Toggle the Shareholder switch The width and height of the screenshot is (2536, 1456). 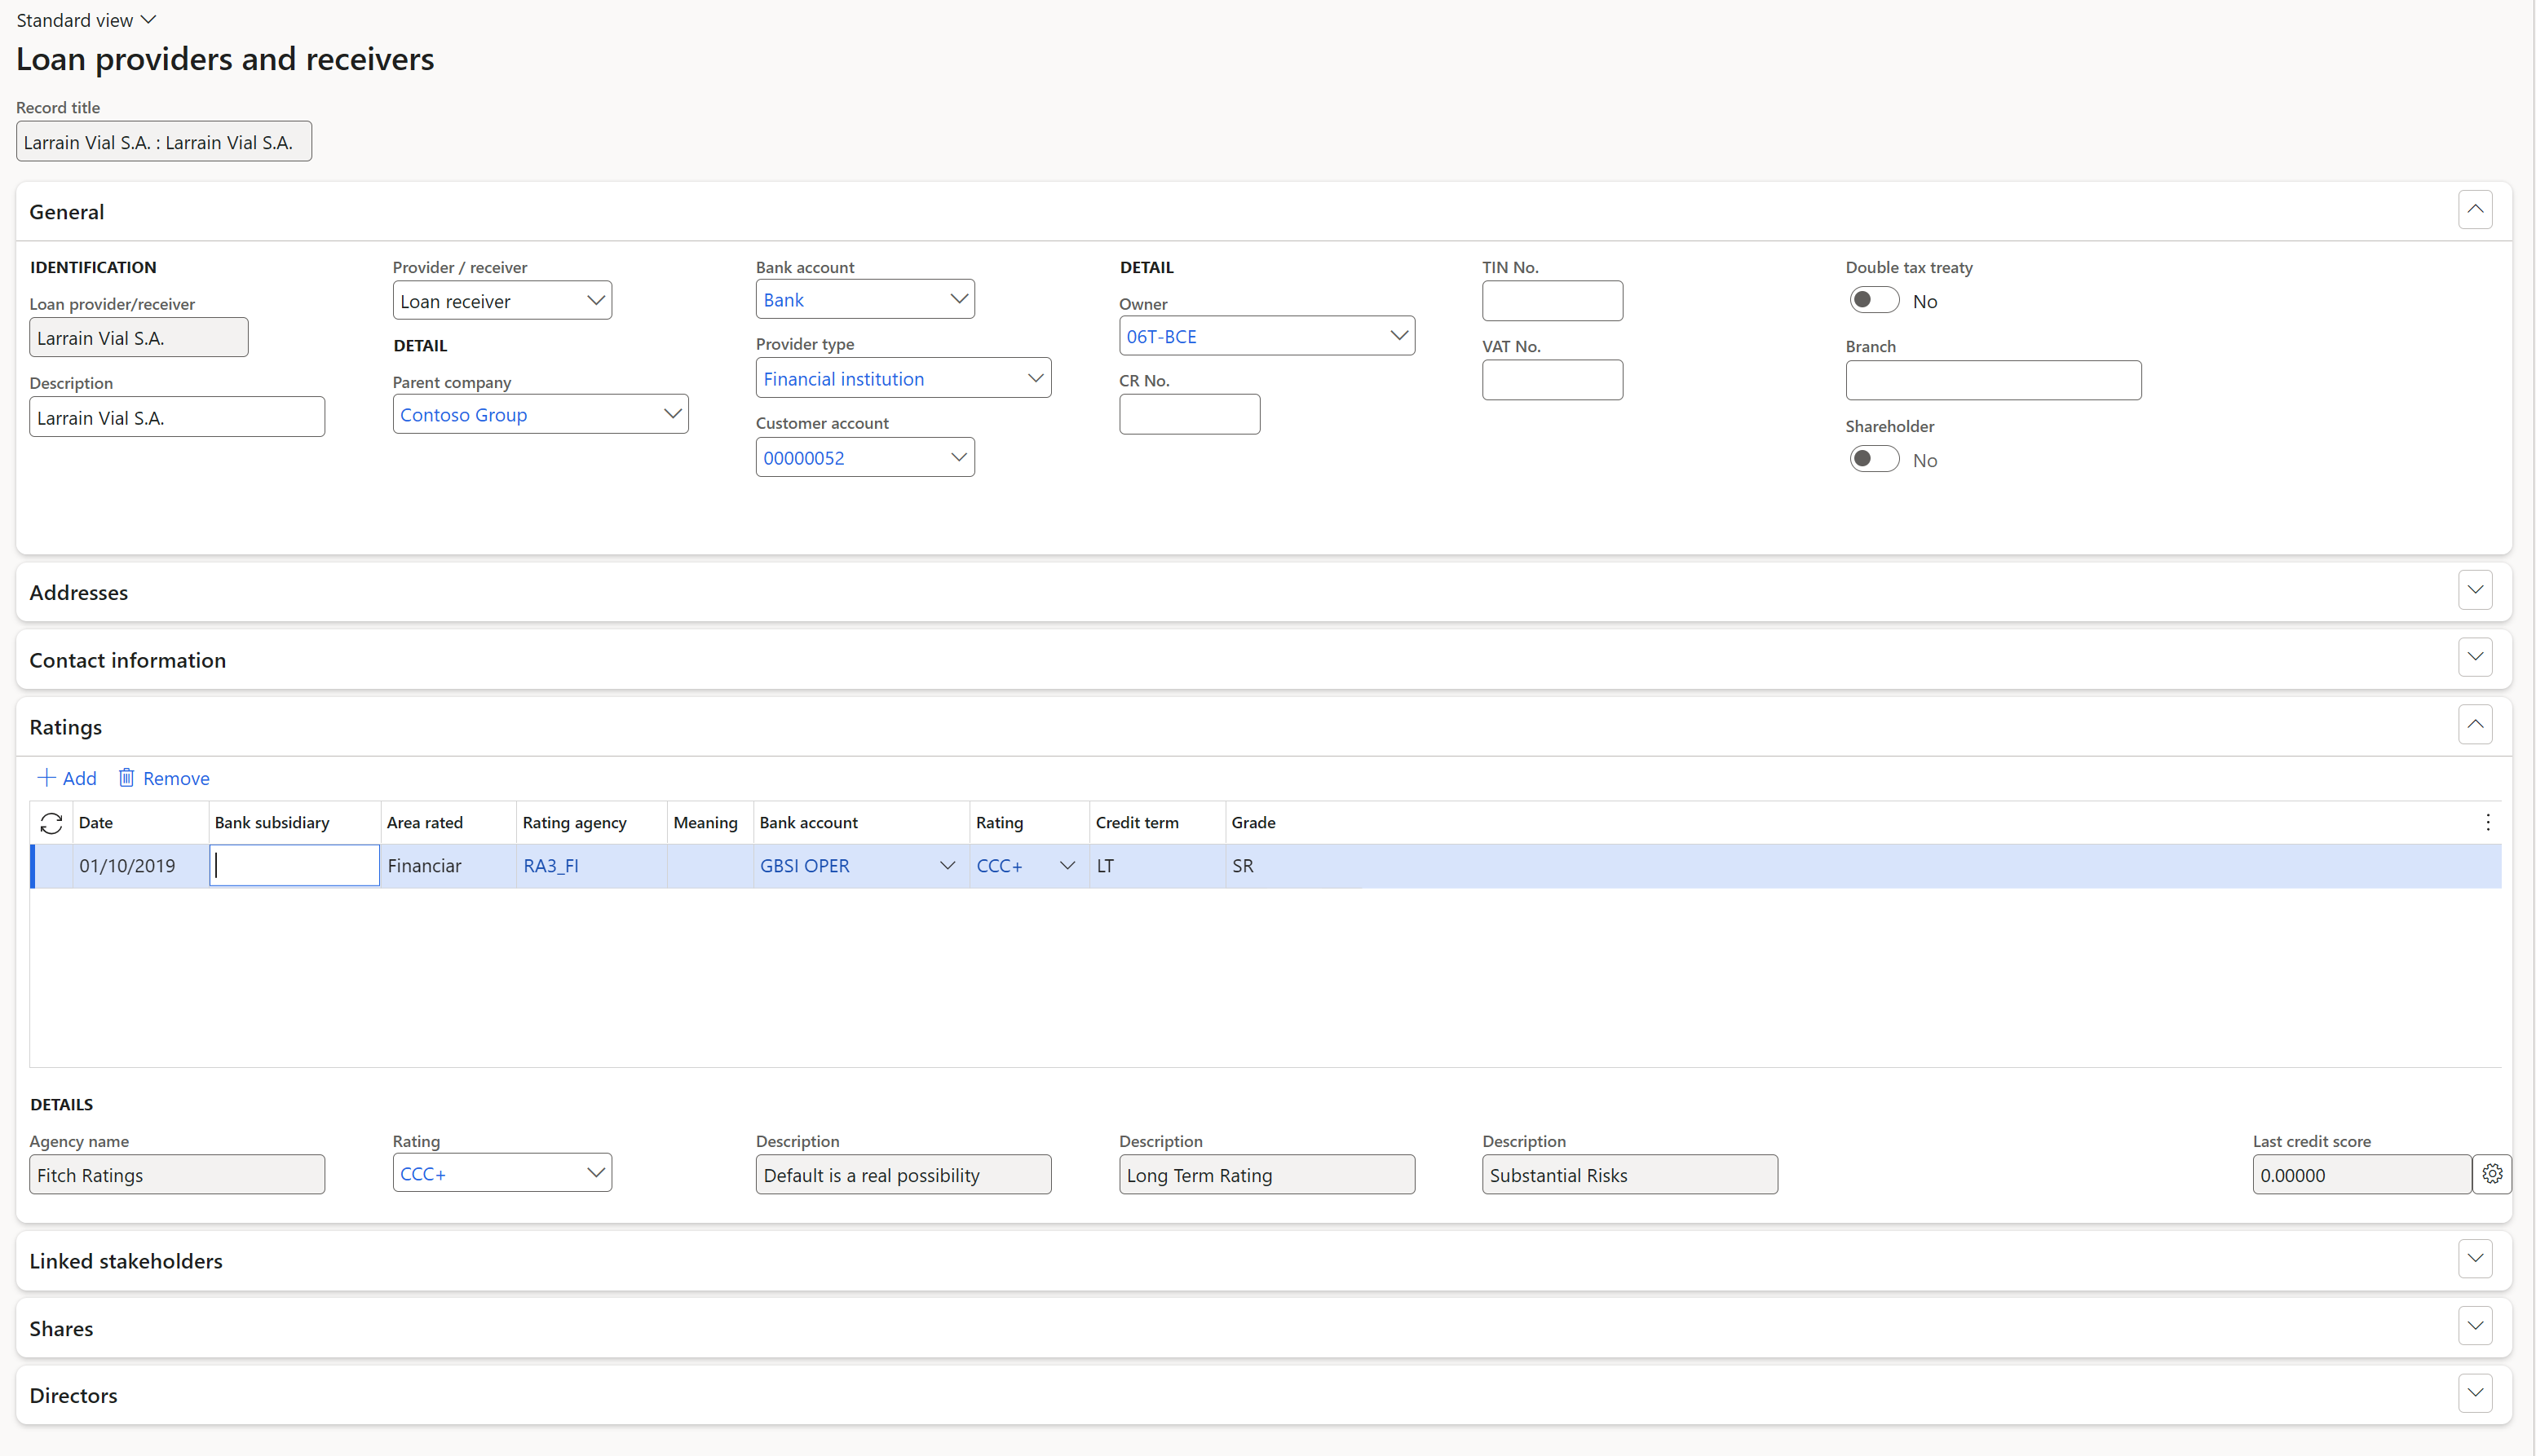[x=1873, y=459]
